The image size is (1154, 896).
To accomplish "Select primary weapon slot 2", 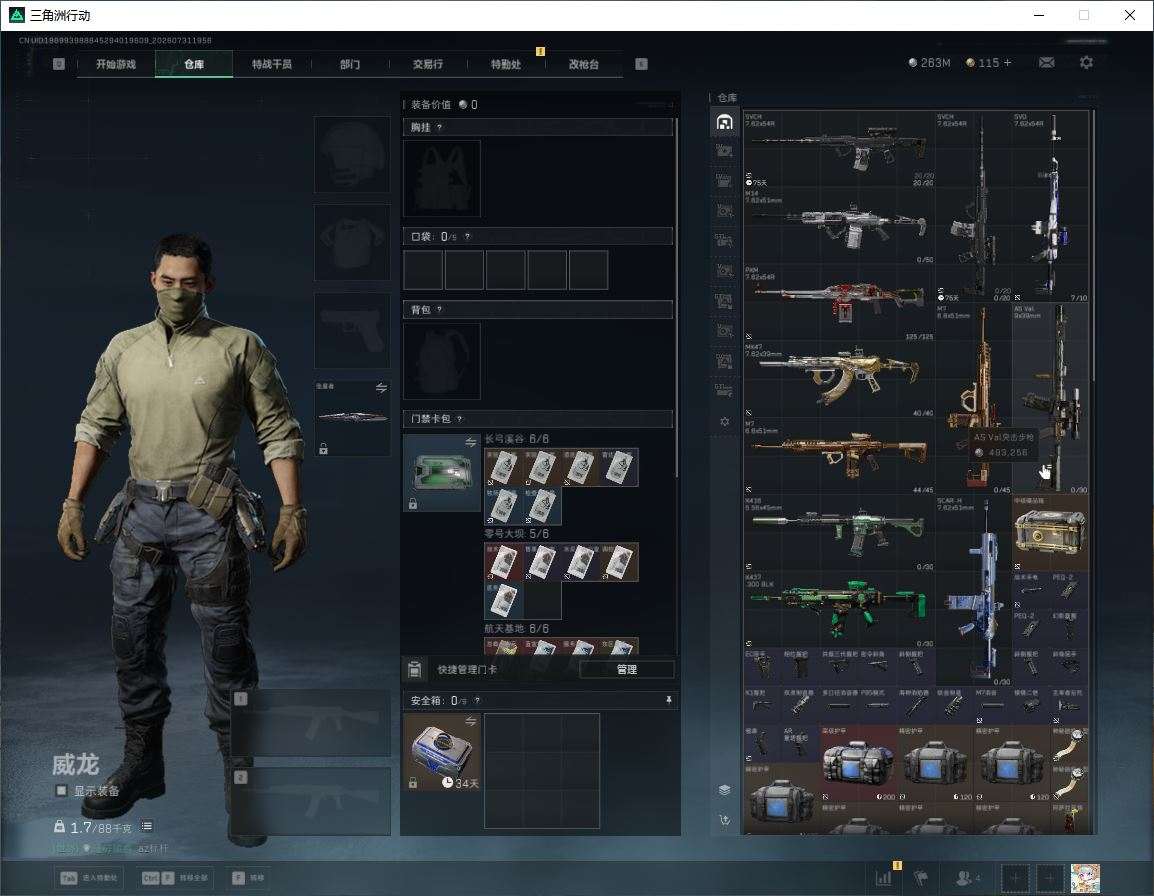I will pyautogui.click(x=311, y=801).
